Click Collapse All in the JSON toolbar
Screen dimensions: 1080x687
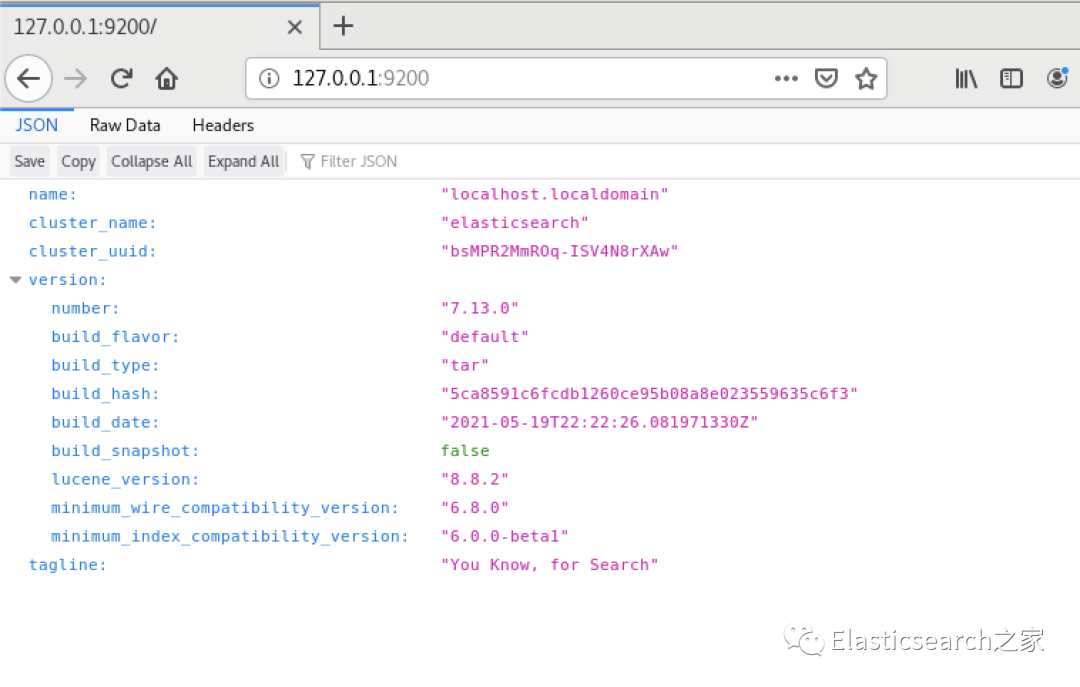pyautogui.click(x=152, y=161)
